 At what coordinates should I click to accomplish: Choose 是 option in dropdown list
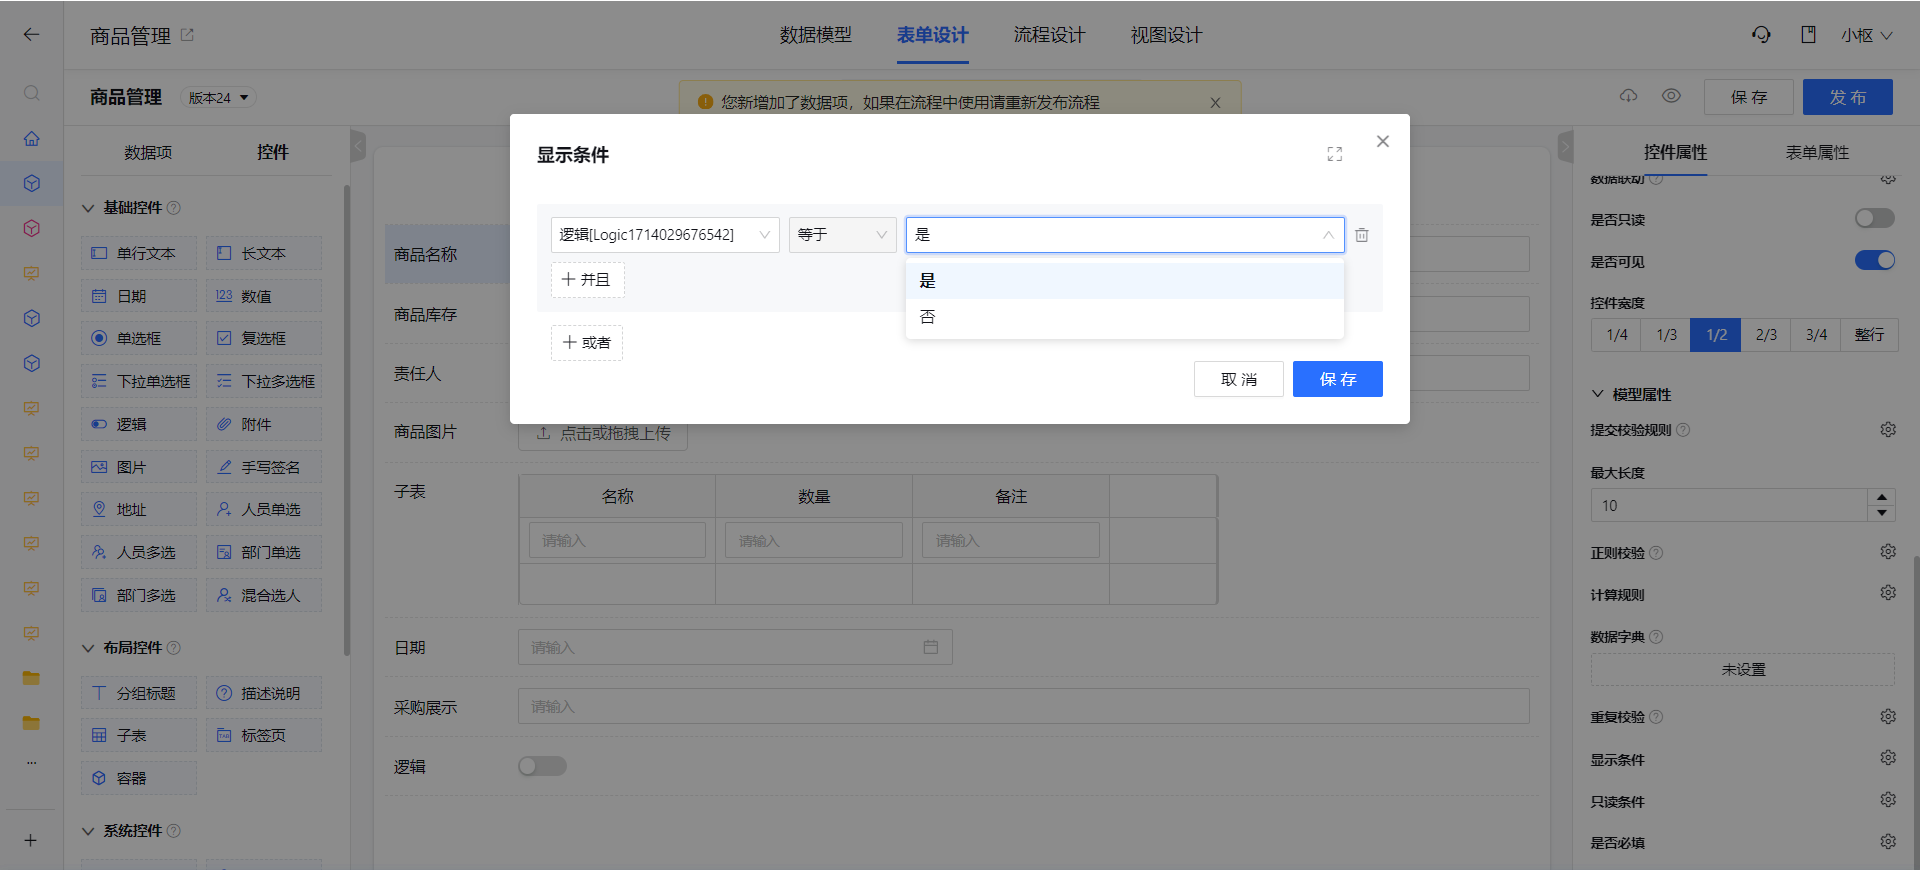(1125, 281)
